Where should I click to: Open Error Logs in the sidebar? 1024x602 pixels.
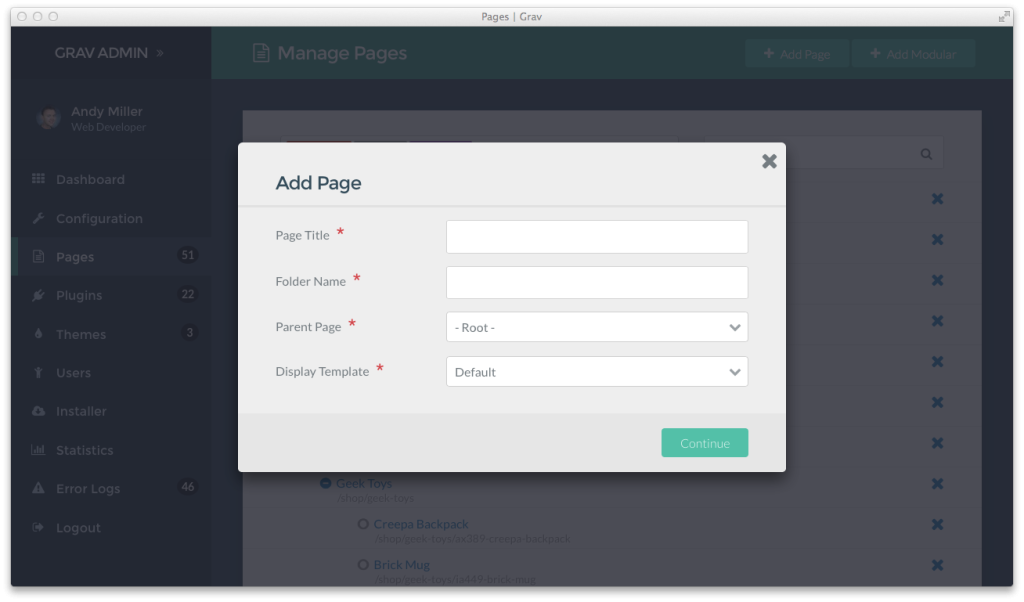(x=88, y=489)
